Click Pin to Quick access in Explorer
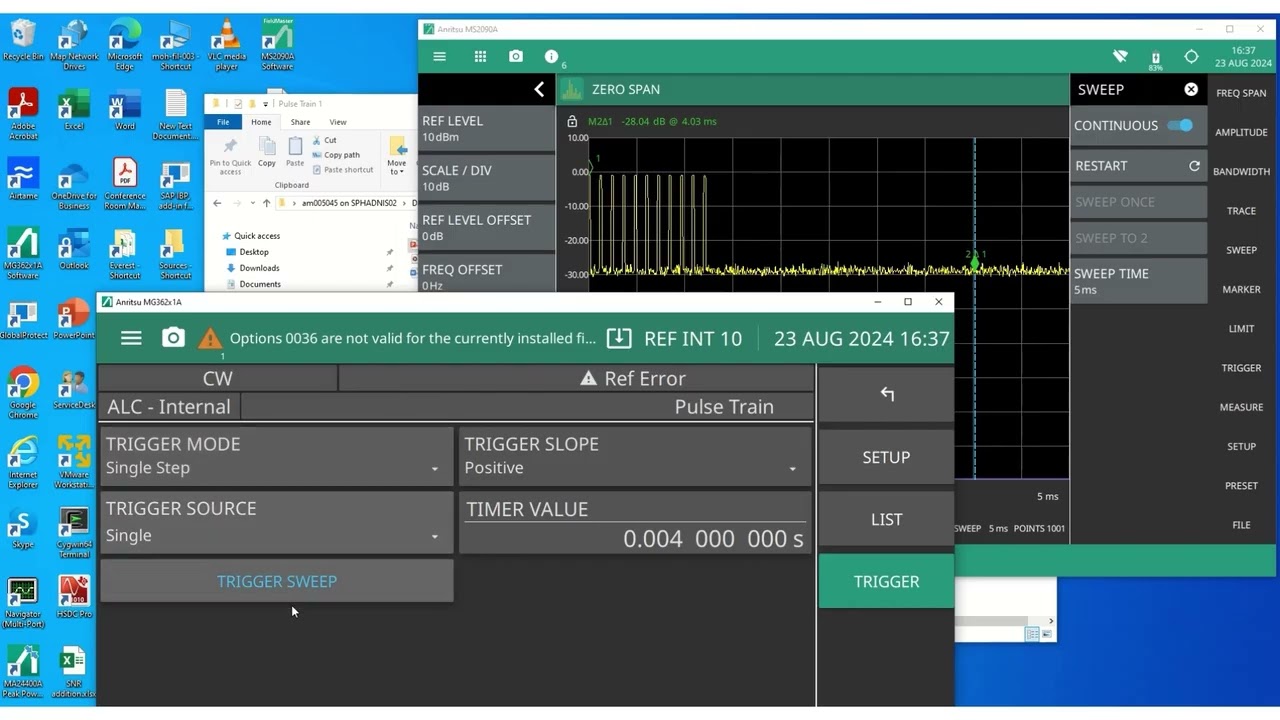1280x720 pixels. (x=230, y=155)
